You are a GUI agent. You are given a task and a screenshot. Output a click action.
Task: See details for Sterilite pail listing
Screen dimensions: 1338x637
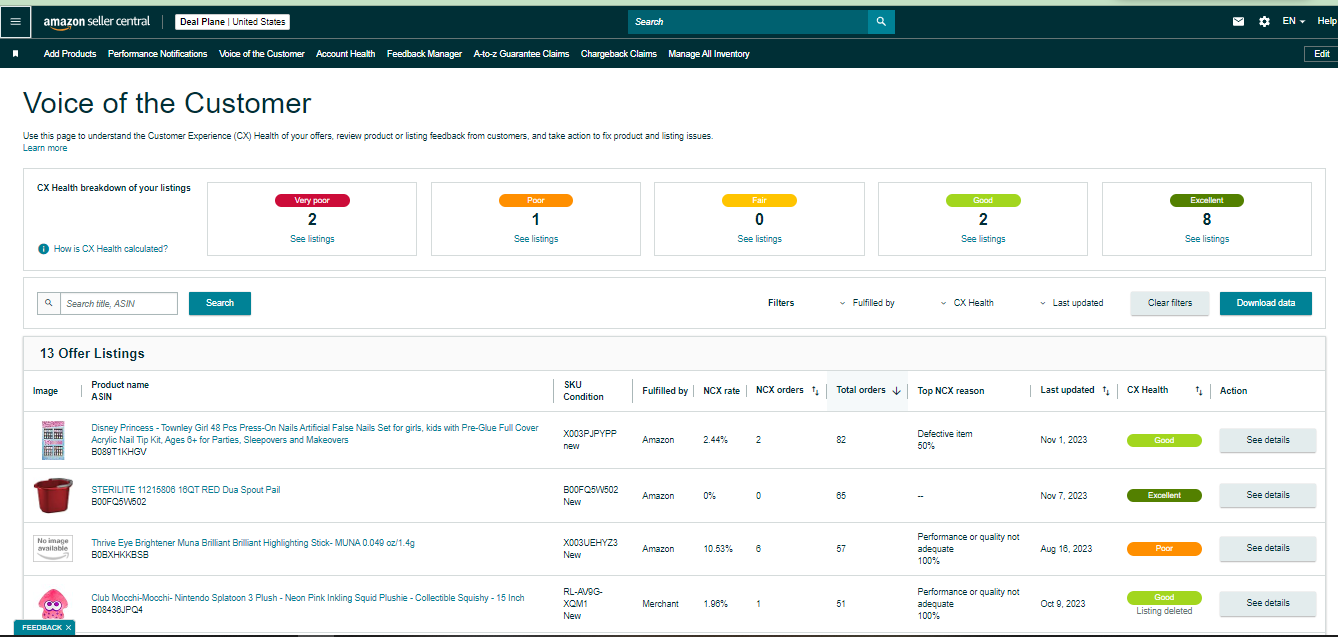tap(1268, 495)
